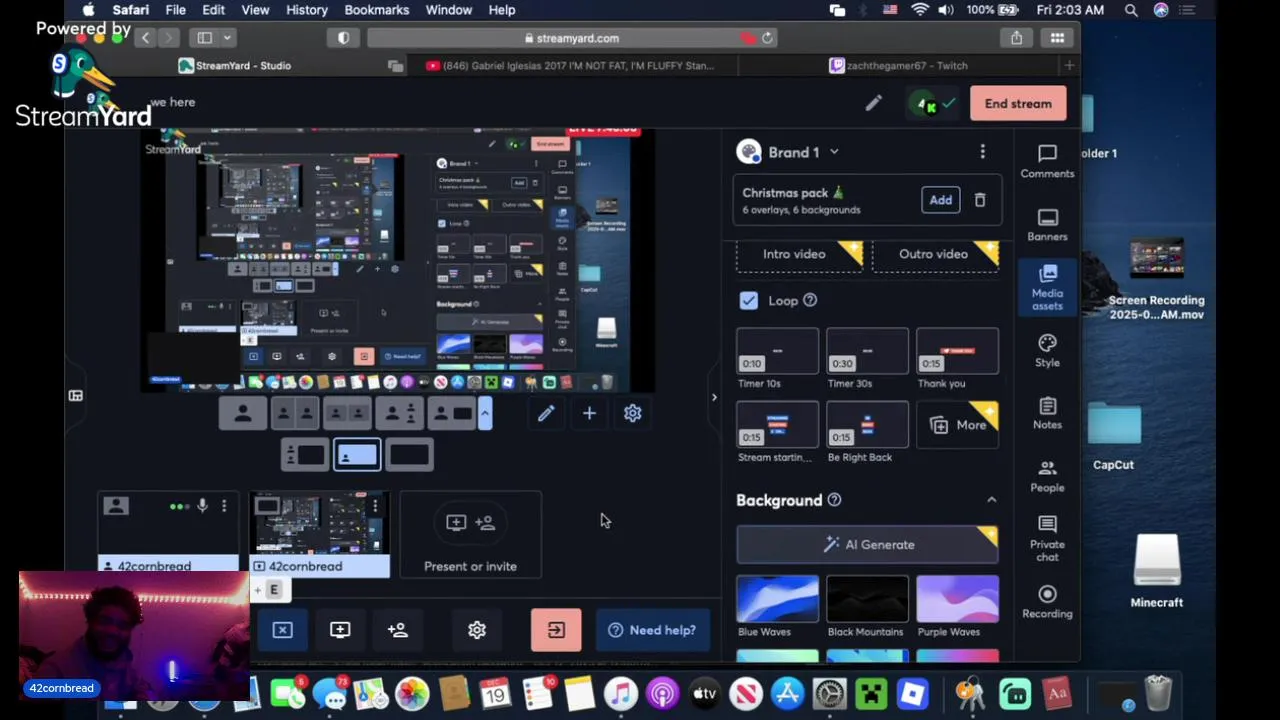Click Present or invite card
Screen dimensions: 1280x720
[470, 534]
